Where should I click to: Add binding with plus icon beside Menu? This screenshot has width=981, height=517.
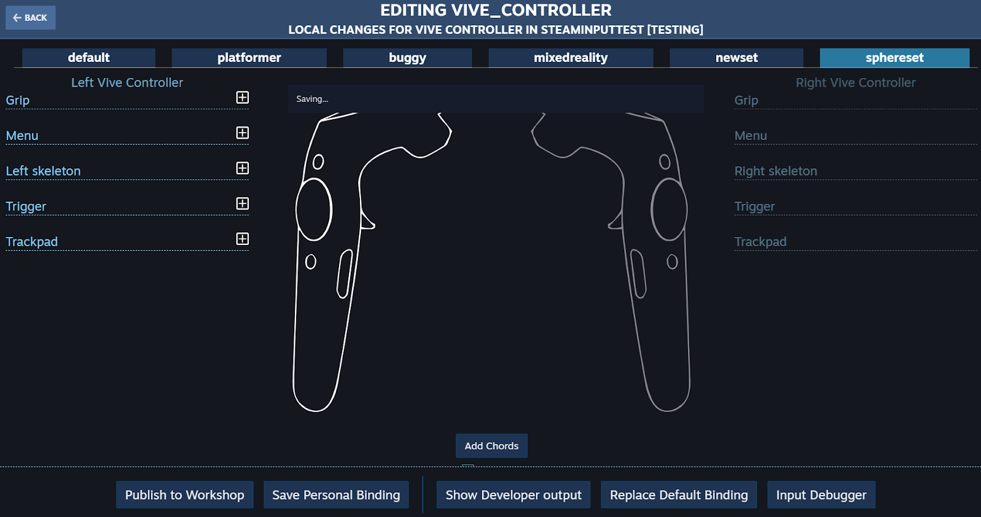pos(242,133)
